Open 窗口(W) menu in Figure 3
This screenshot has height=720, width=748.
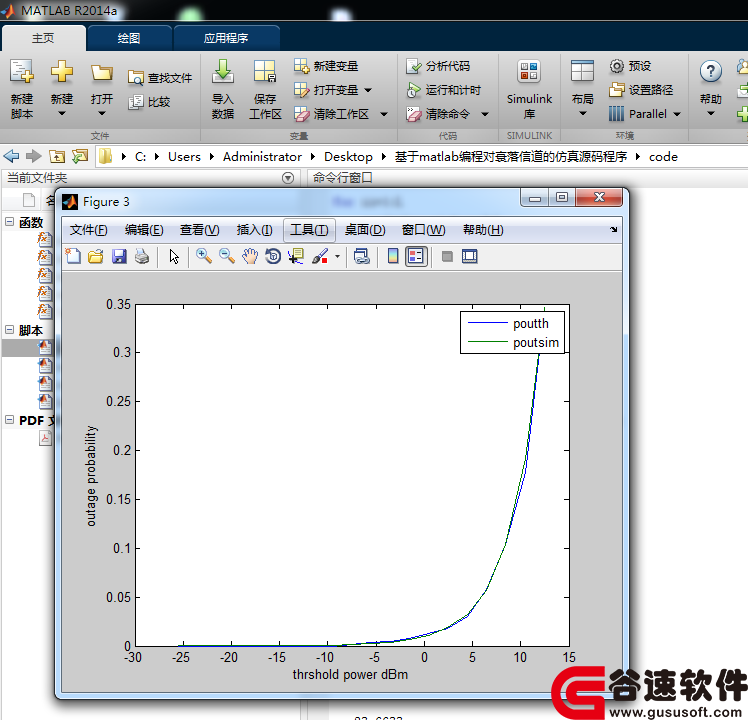tap(424, 230)
